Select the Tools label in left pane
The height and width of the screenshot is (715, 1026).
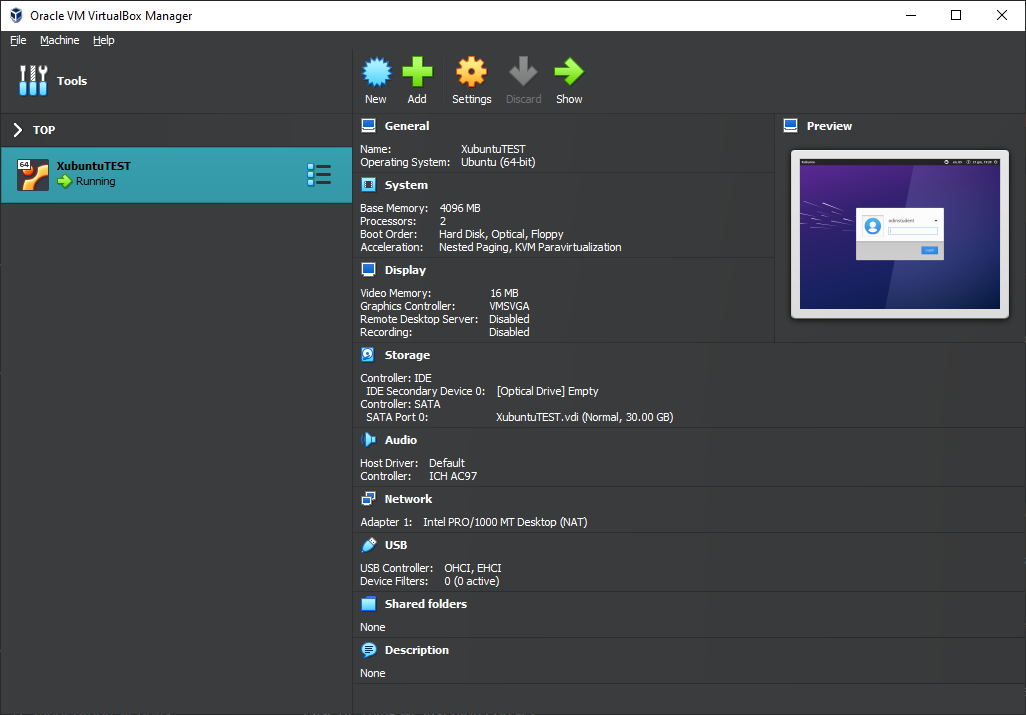tap(72, 81)
